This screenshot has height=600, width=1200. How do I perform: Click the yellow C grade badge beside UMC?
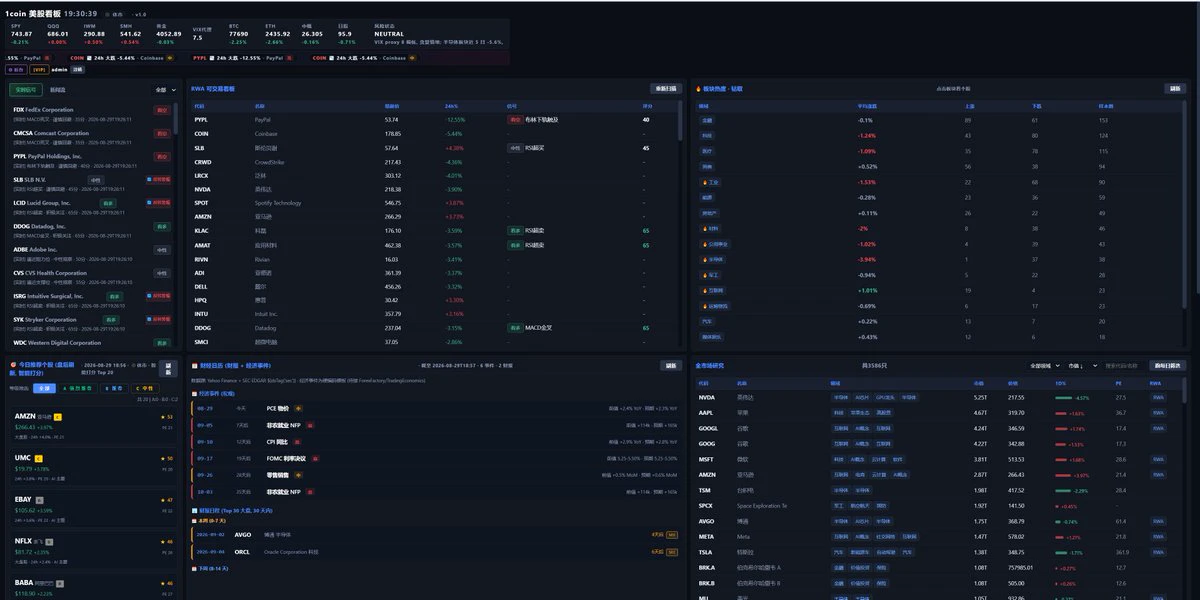[x=38, y=458]
